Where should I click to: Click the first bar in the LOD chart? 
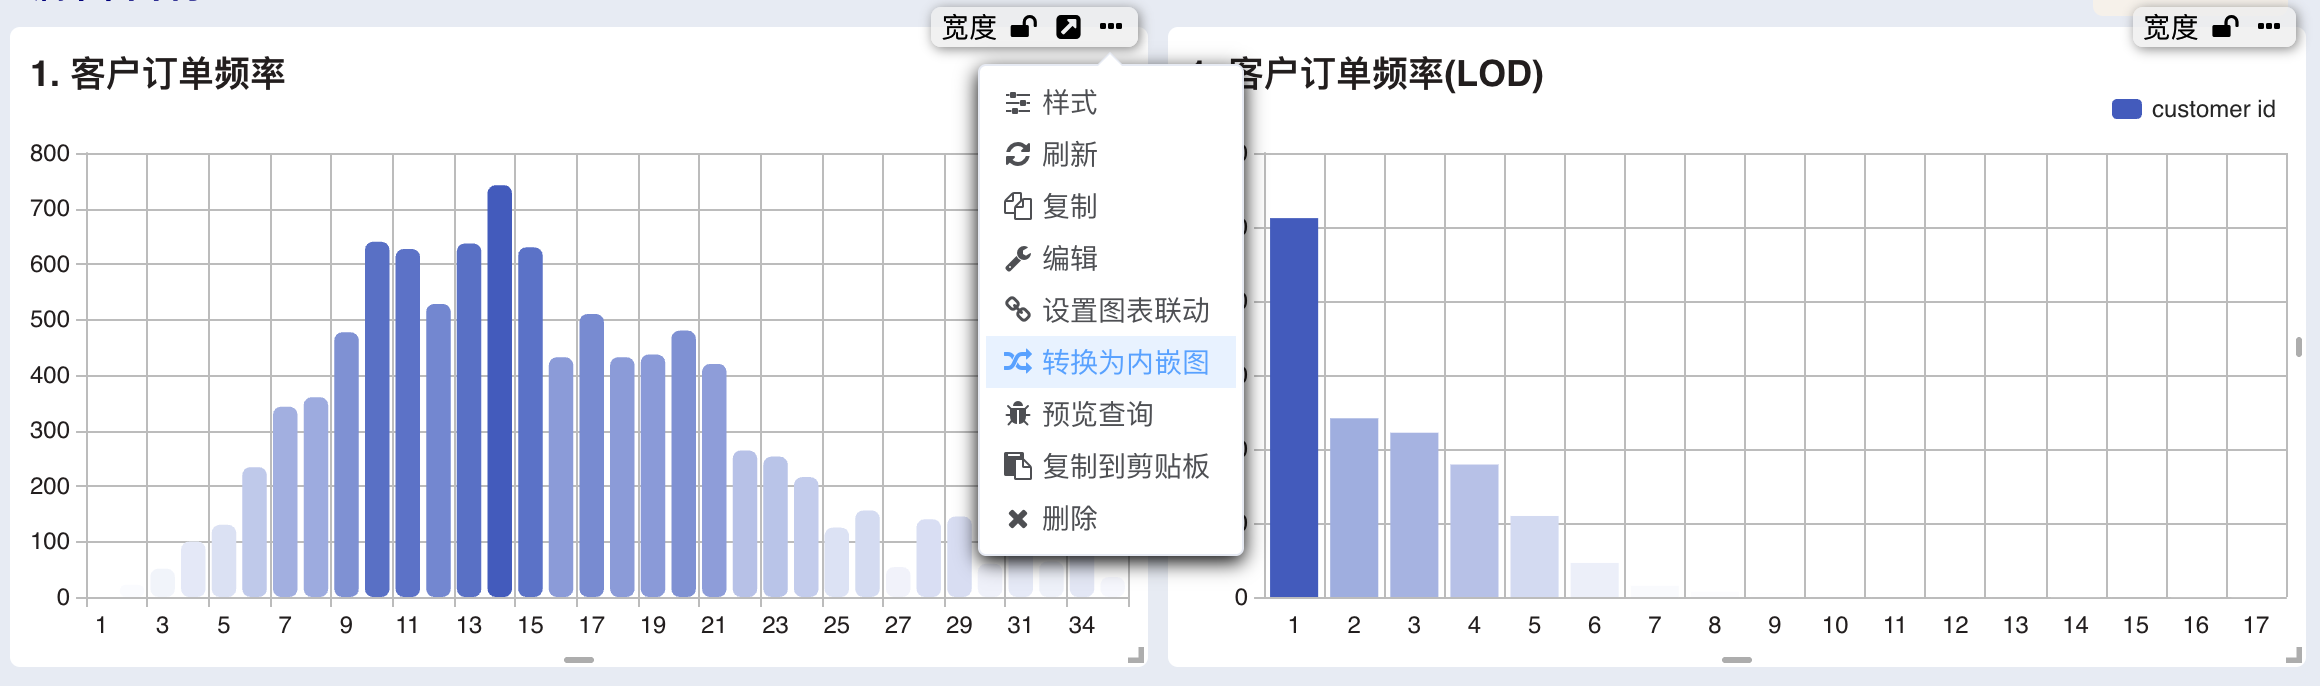click(x=1294, y=407)
